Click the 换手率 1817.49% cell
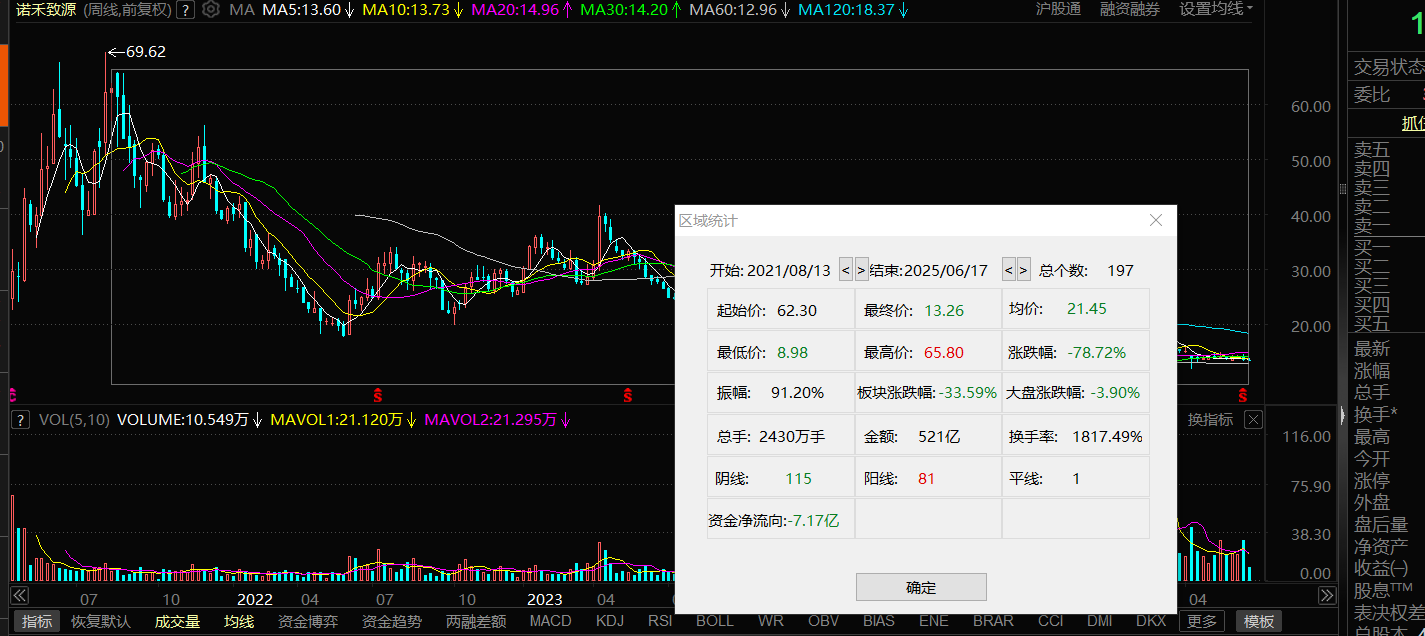Viewport: 1425px width, 636px height. click(1076, 436)
